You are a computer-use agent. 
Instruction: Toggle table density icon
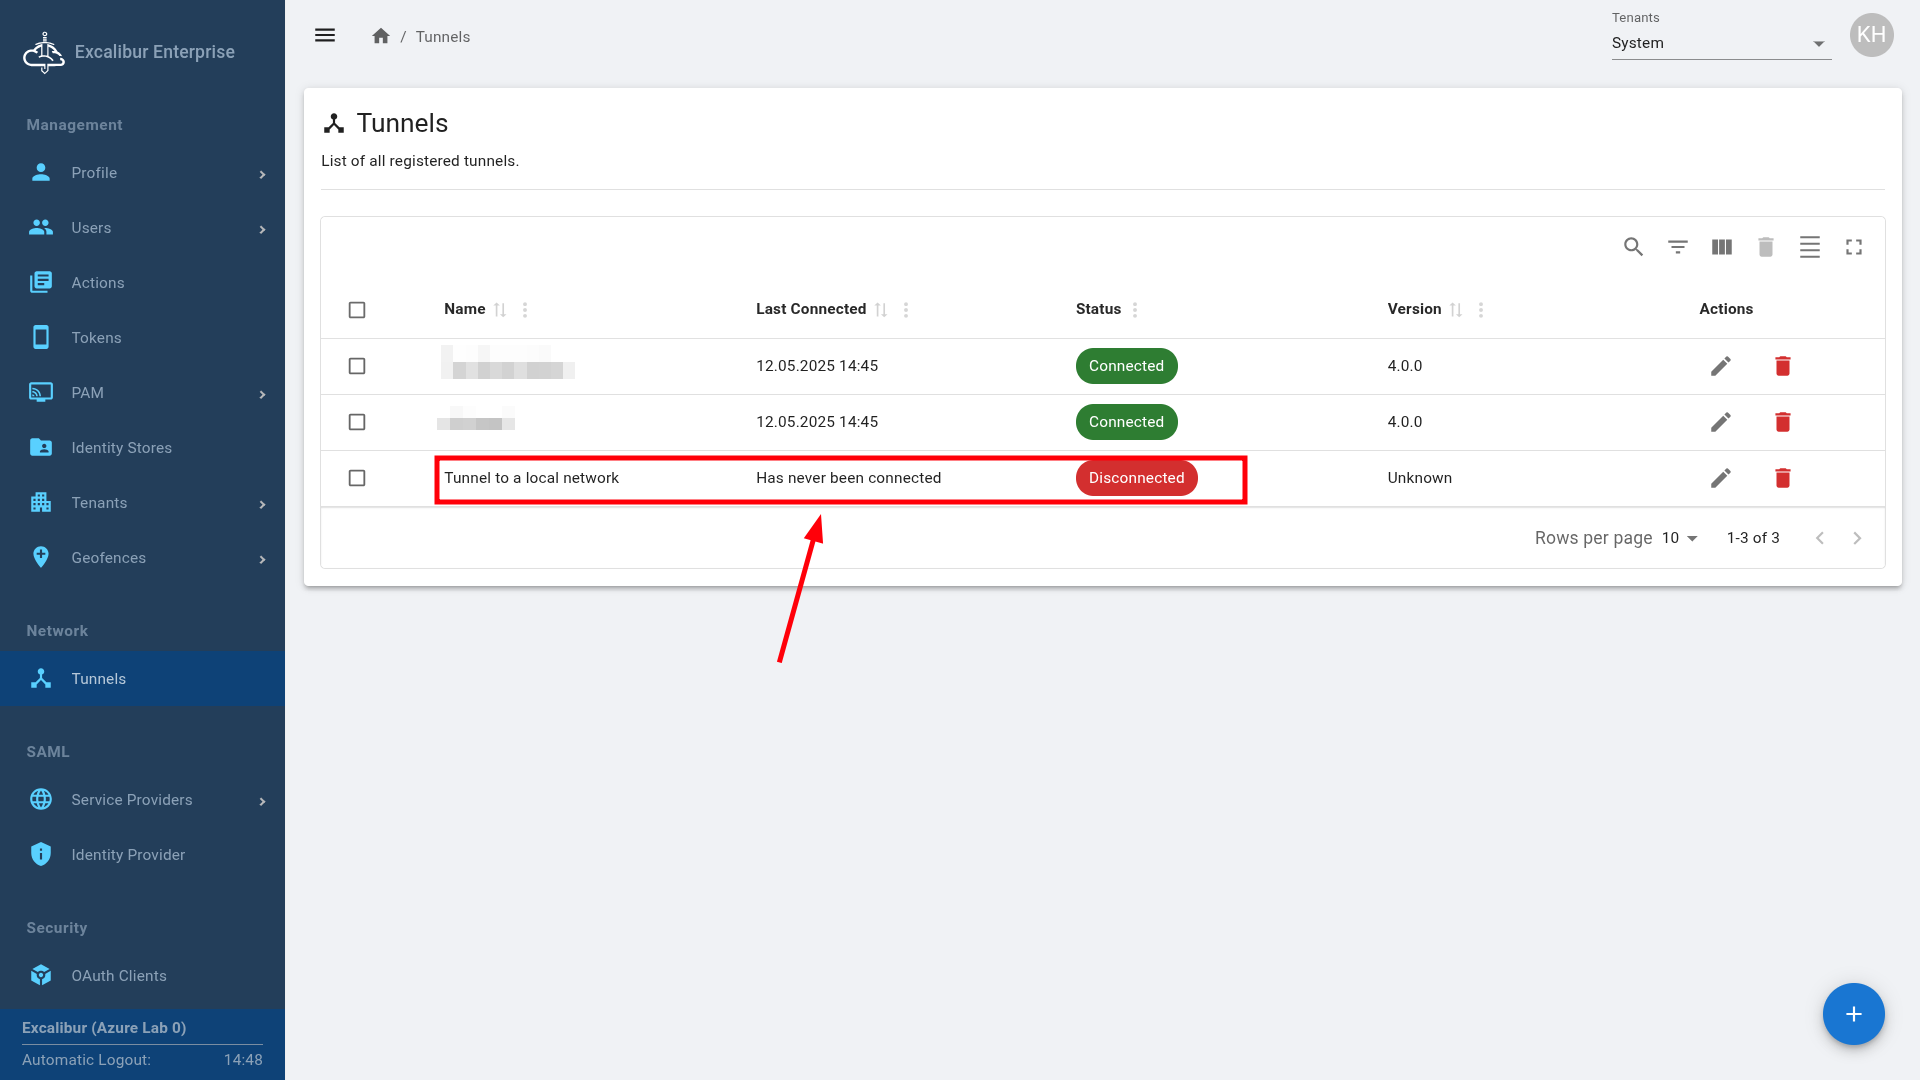click(x=1810, y=247)
